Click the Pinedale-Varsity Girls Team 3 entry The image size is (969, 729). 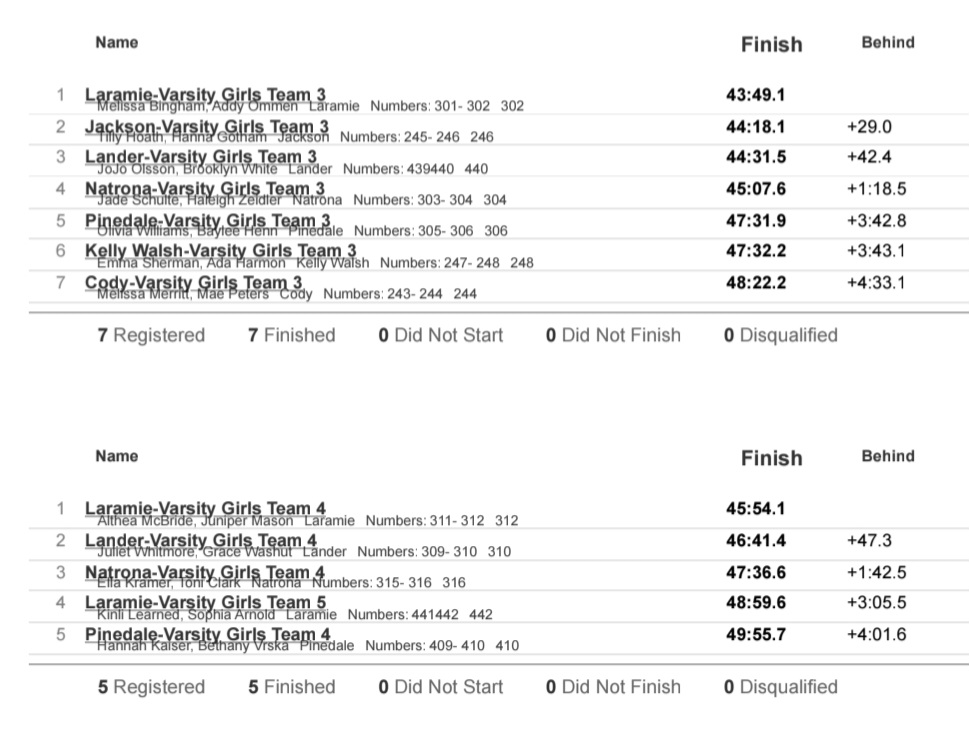(x=207, y=220)
